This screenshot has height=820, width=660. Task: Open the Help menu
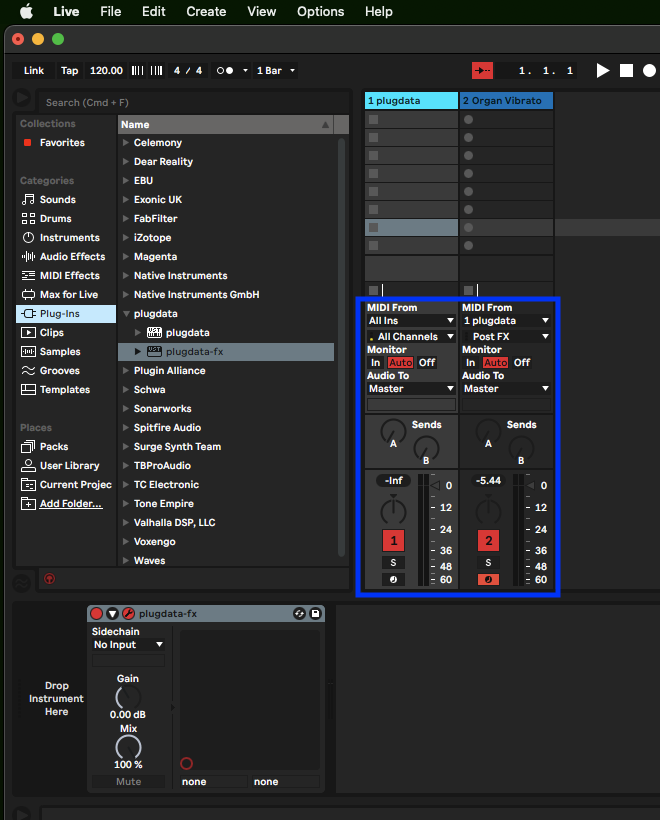(379, 12)
